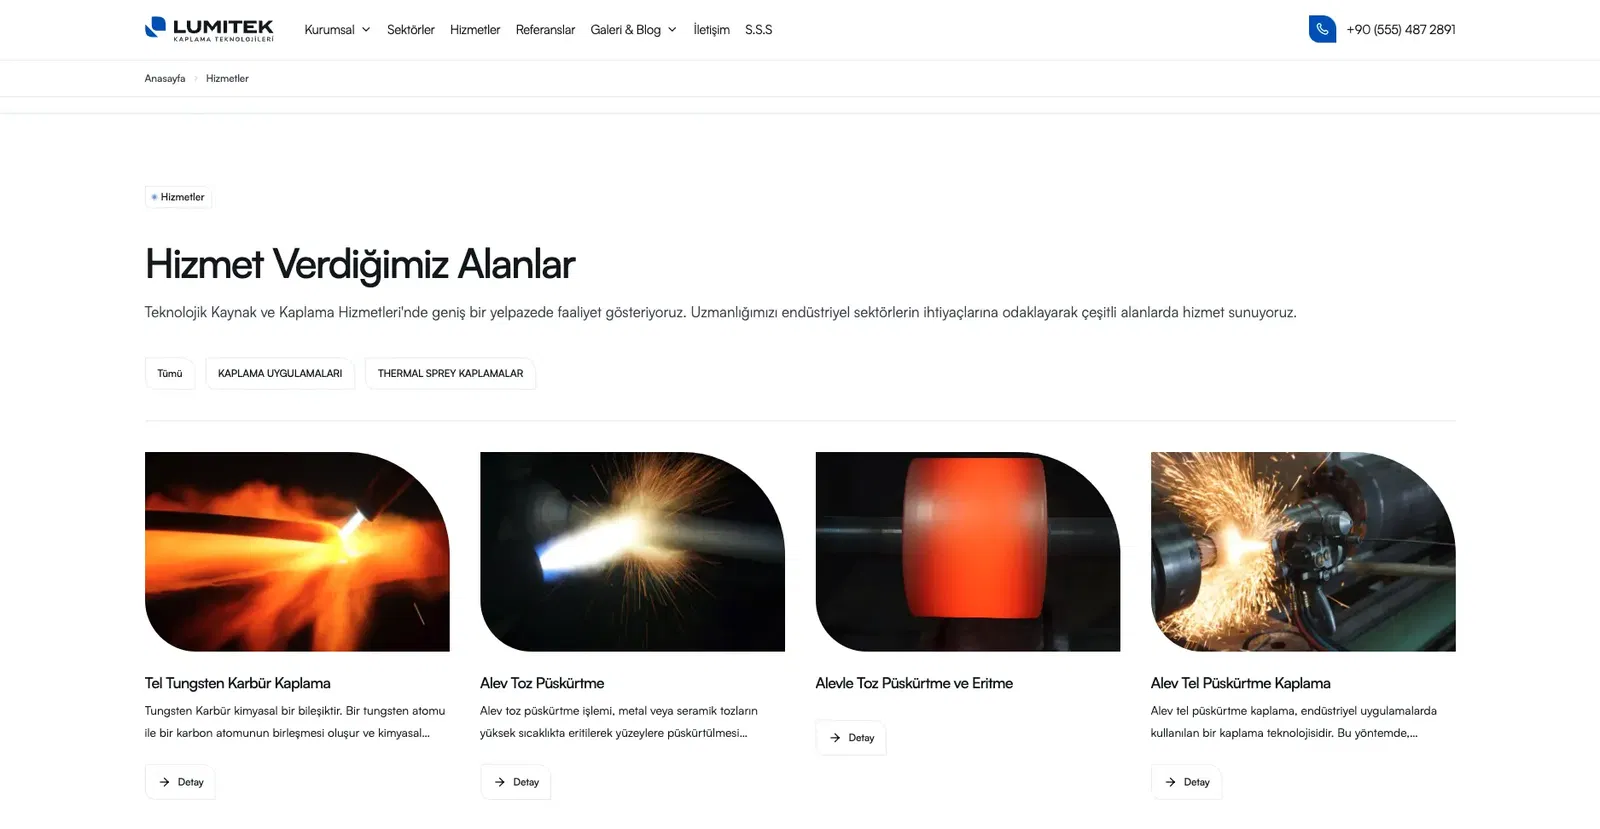Click the blue phone call icon
1600x829 pixels.
point(1322,29)
